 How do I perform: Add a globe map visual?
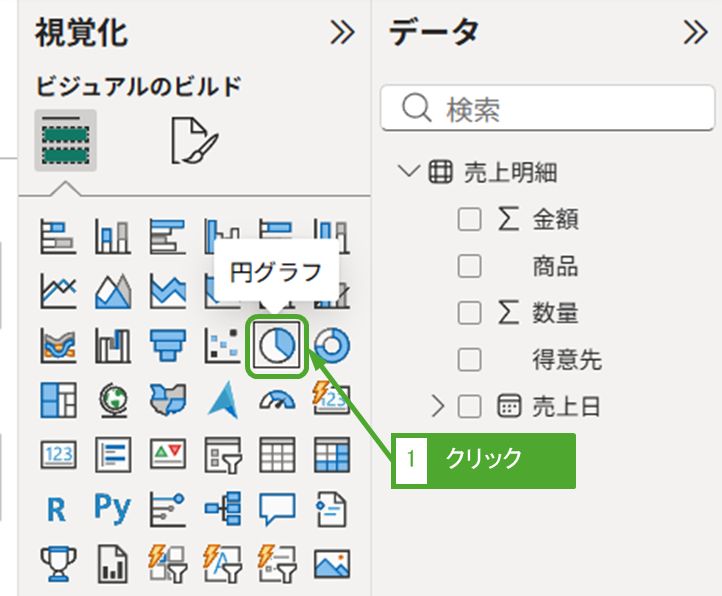(x=113, y=399)
